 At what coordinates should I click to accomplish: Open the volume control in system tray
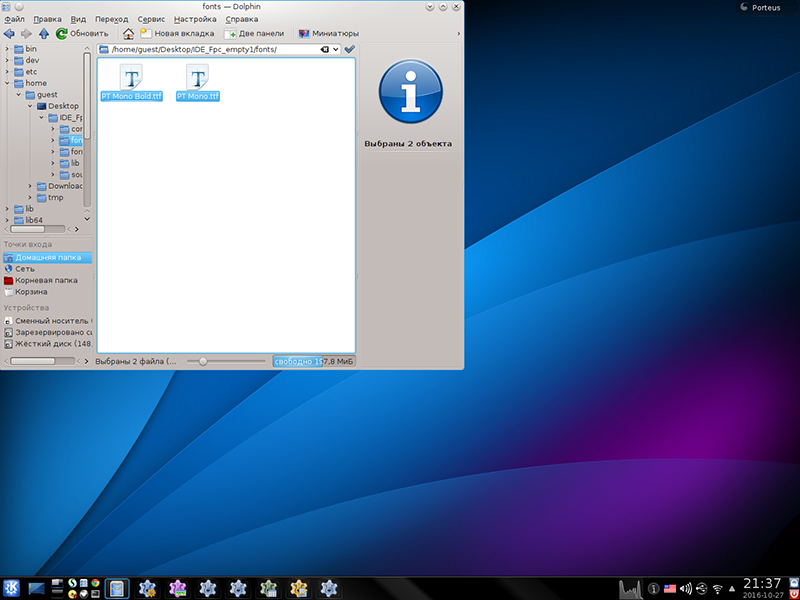coord(686,589)
